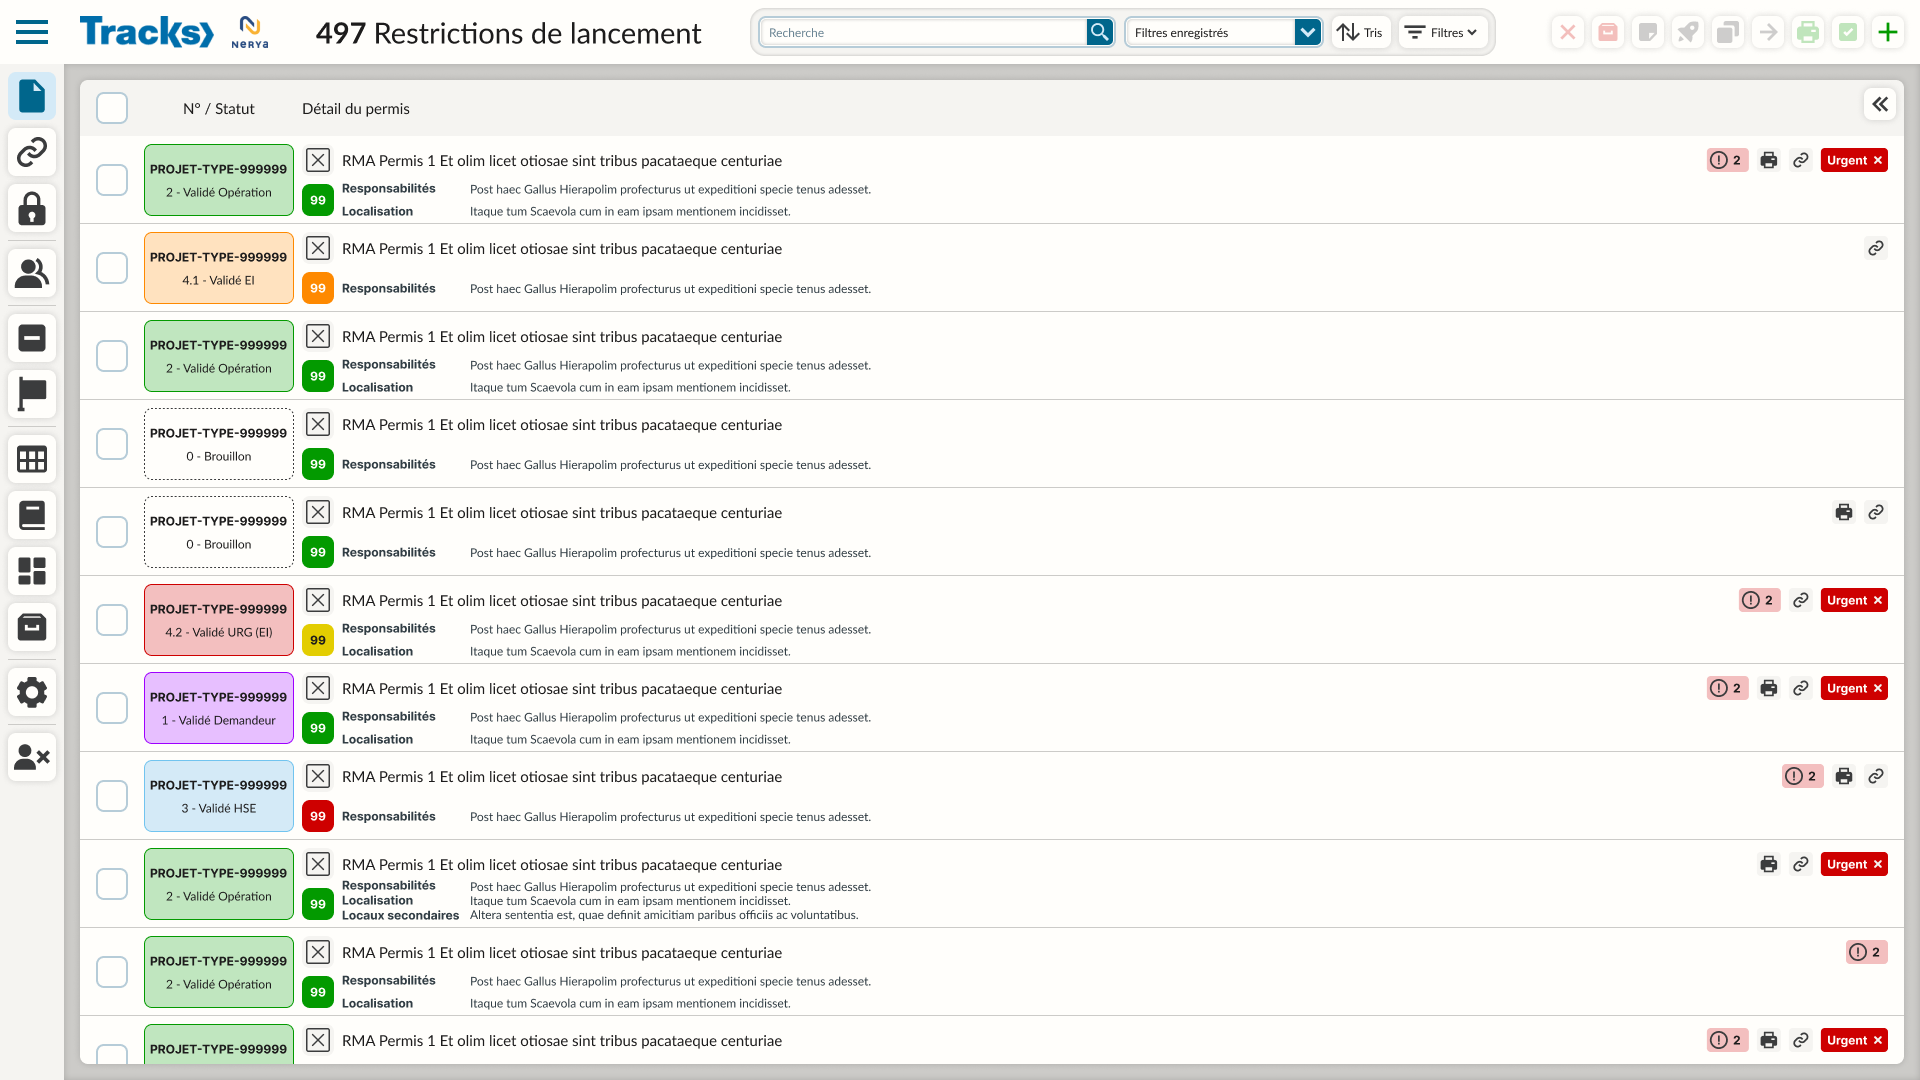Click the green checkmark validate toolbar icon
Screen dimensions: 1920x1080
tap(1848, 32)
